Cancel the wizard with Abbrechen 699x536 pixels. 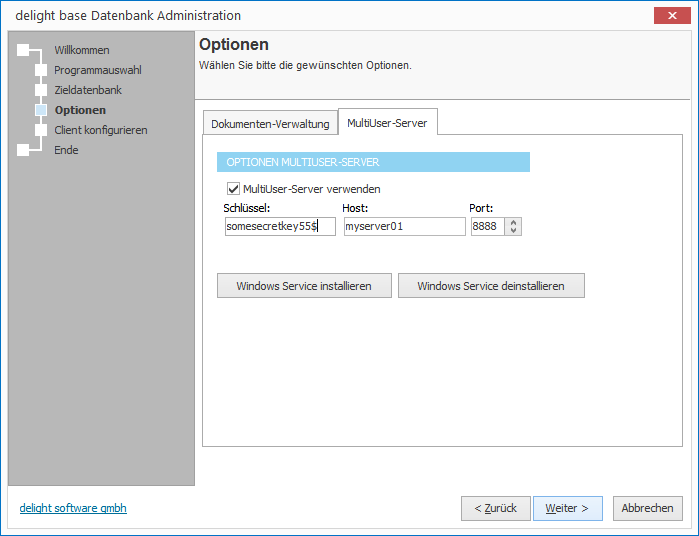[x=647, y=508]
